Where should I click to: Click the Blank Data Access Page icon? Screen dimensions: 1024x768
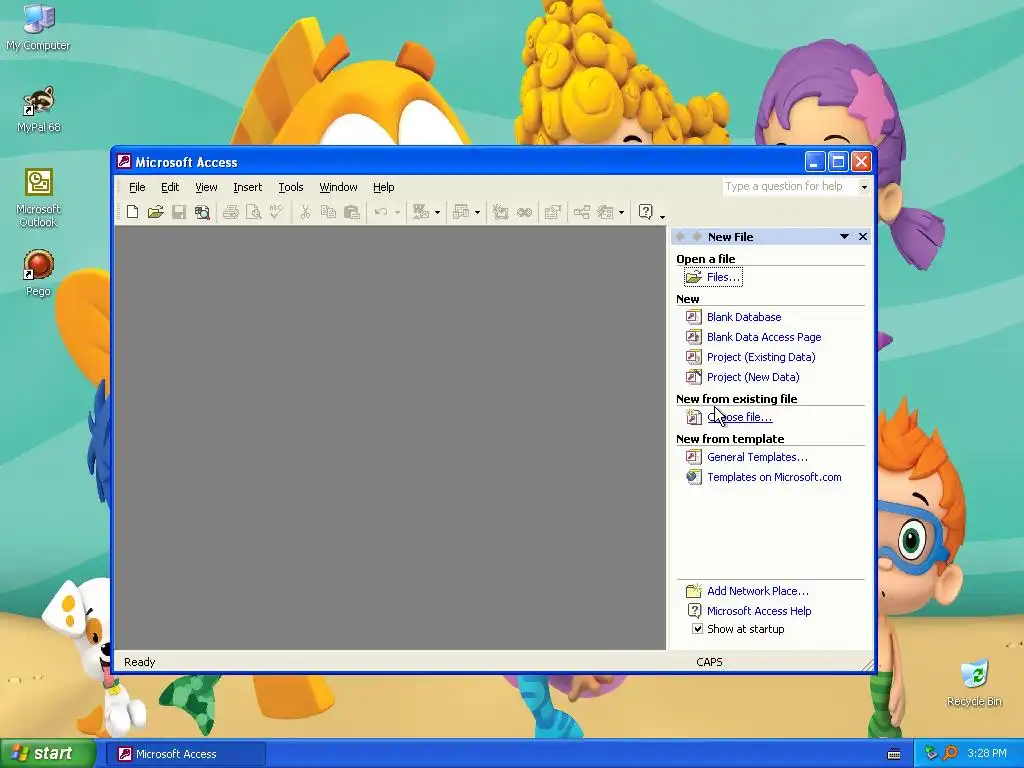pyautogui.click(x=694, y=337)
